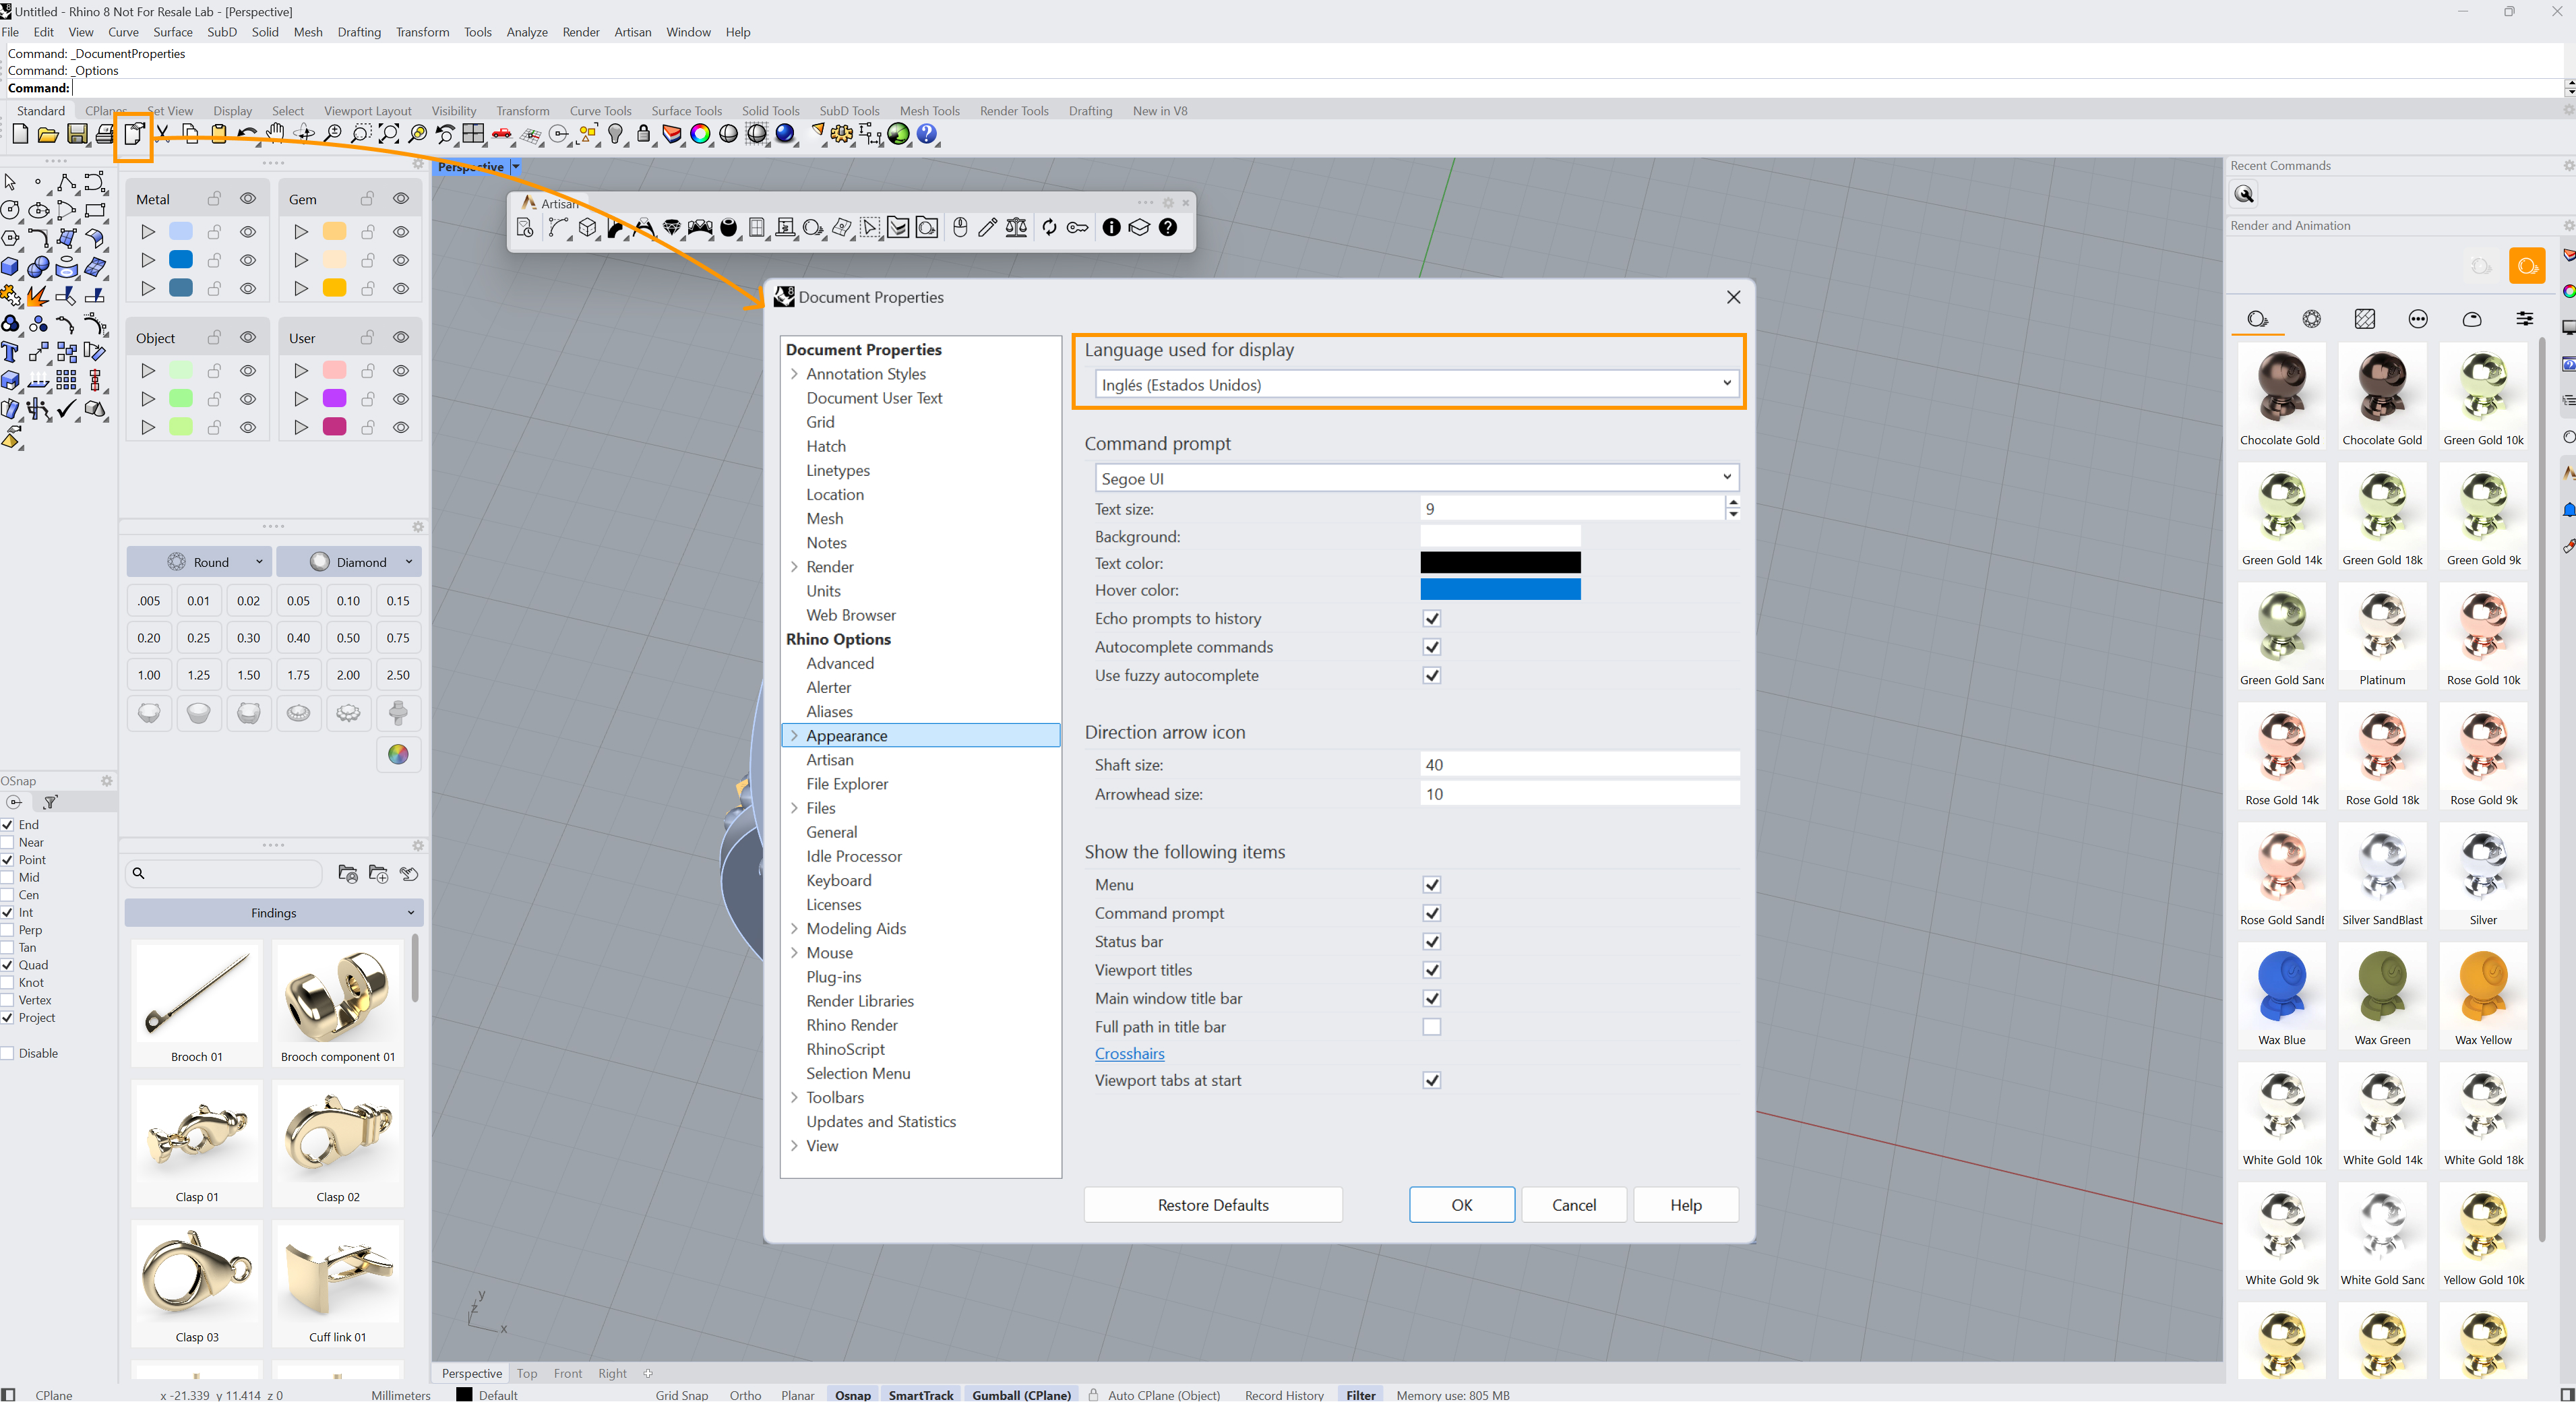Open the Artisan menu in menu bar

tap(632, 32)
